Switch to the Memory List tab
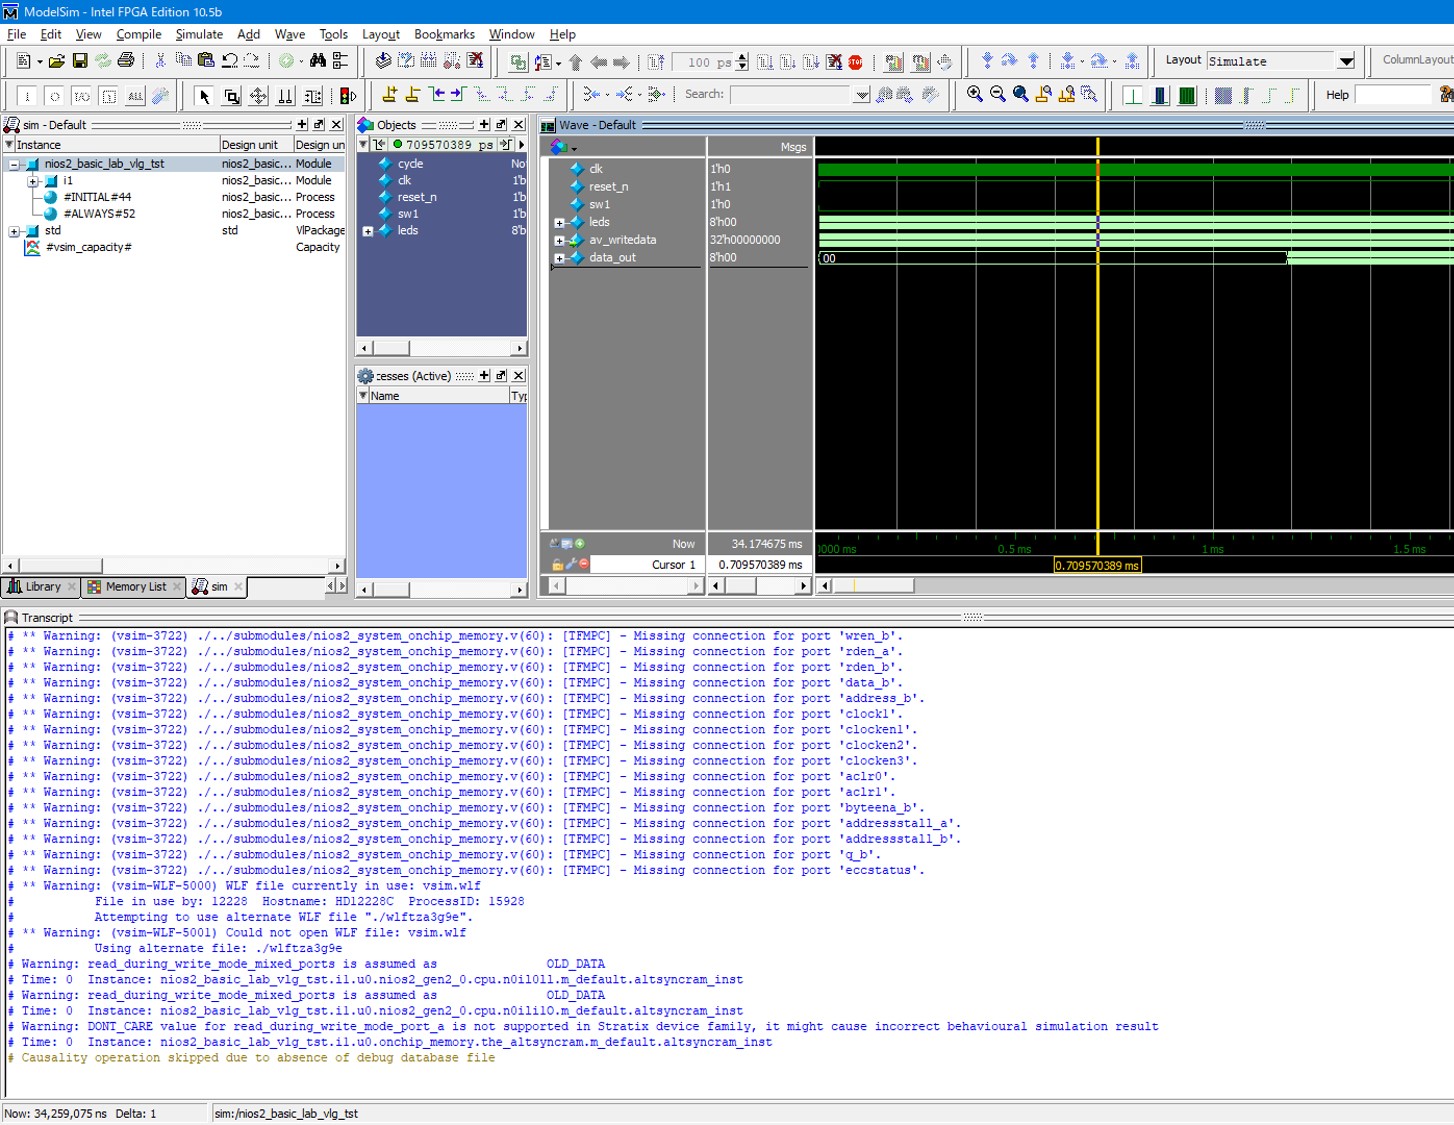Image resolution: width=1454 pixels, height=1125 pixels. (x=135, y=587)
